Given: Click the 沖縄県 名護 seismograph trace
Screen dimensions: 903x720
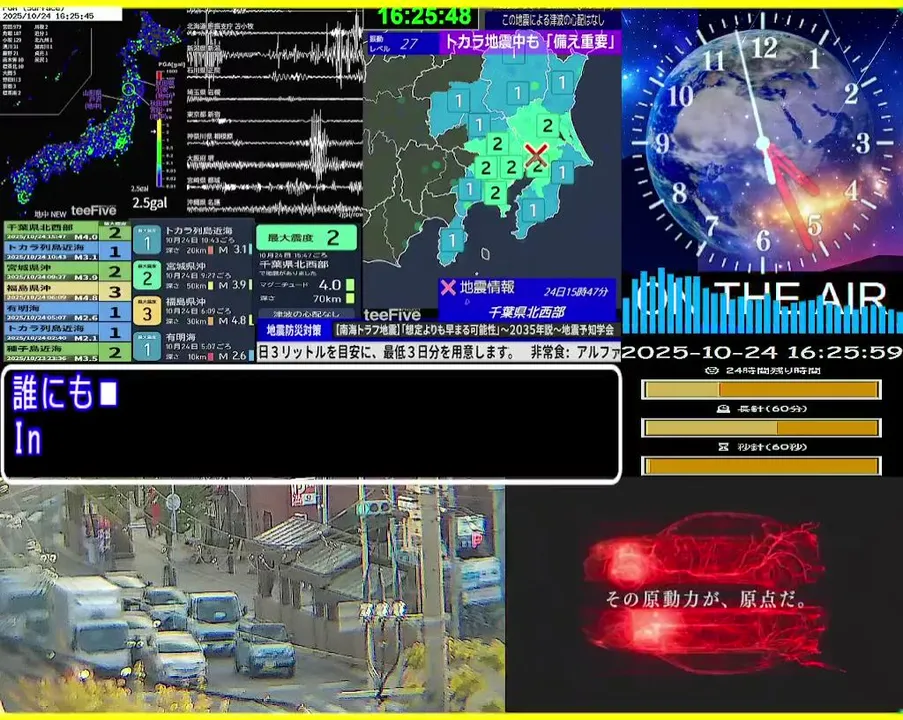Looking at the screenshot, I should [275, 207].
